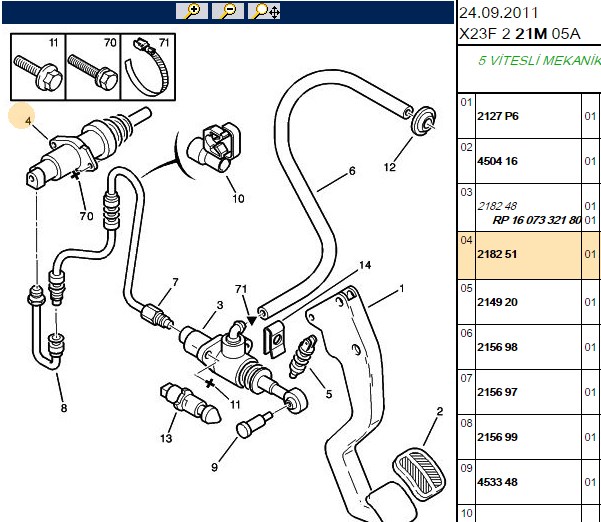Select part number 2127 P6
The width and height of the screenshot is (601, 522).
498,116
